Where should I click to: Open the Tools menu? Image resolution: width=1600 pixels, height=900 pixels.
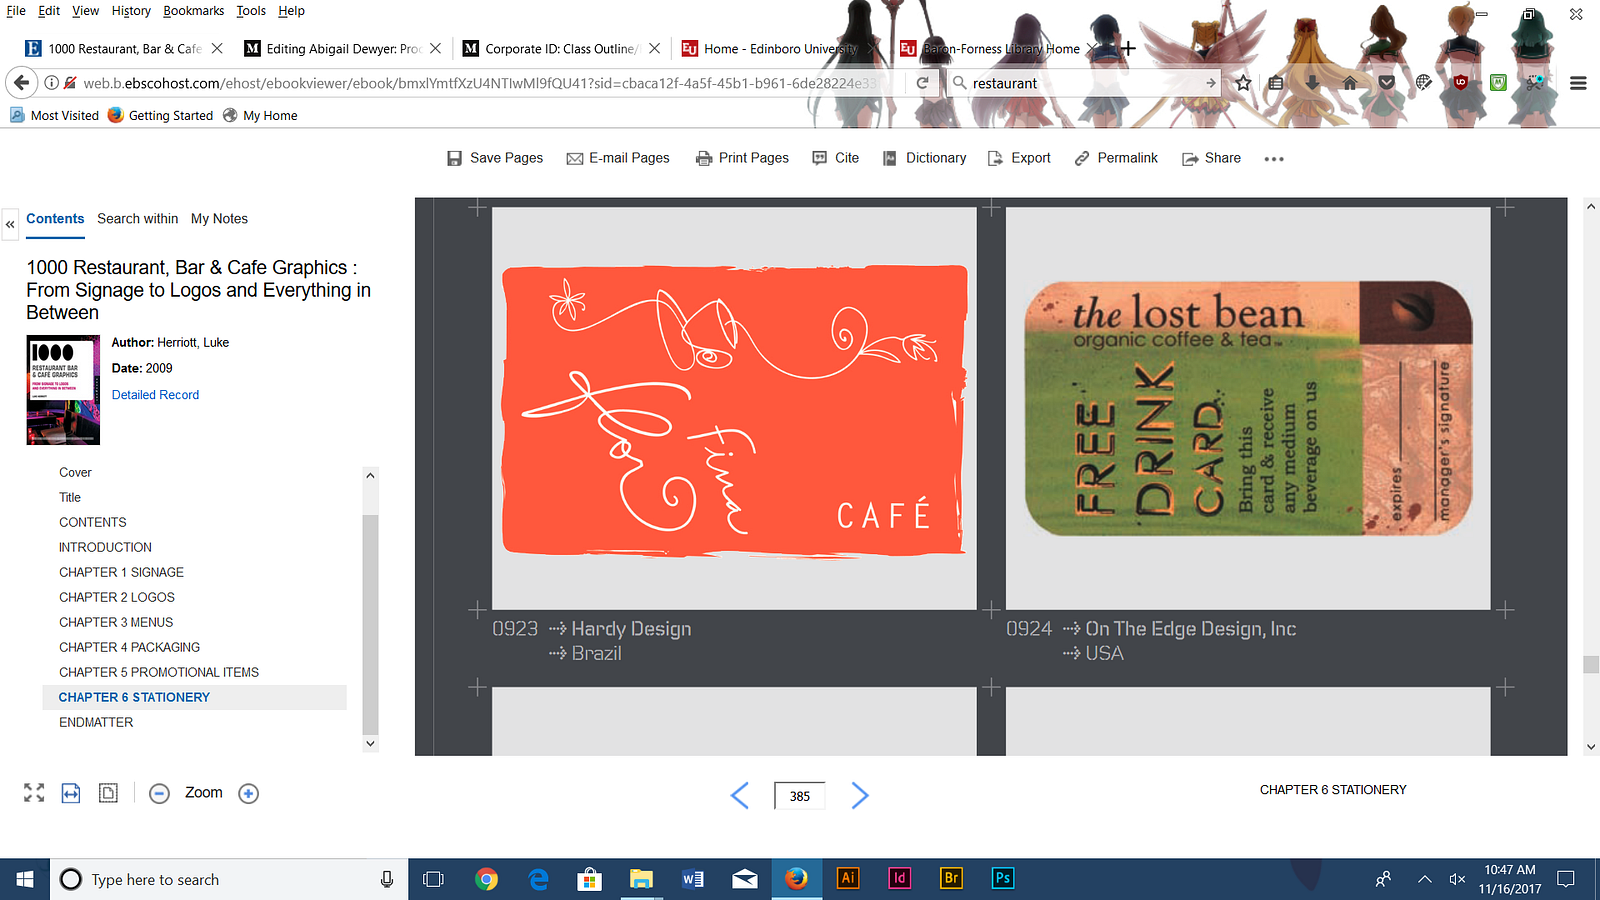251,11
